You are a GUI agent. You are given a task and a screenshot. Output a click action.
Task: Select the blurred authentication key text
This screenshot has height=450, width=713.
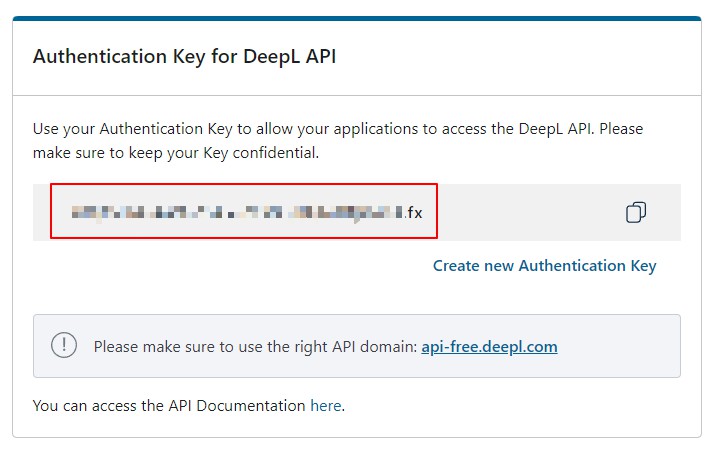click(237, 212)
